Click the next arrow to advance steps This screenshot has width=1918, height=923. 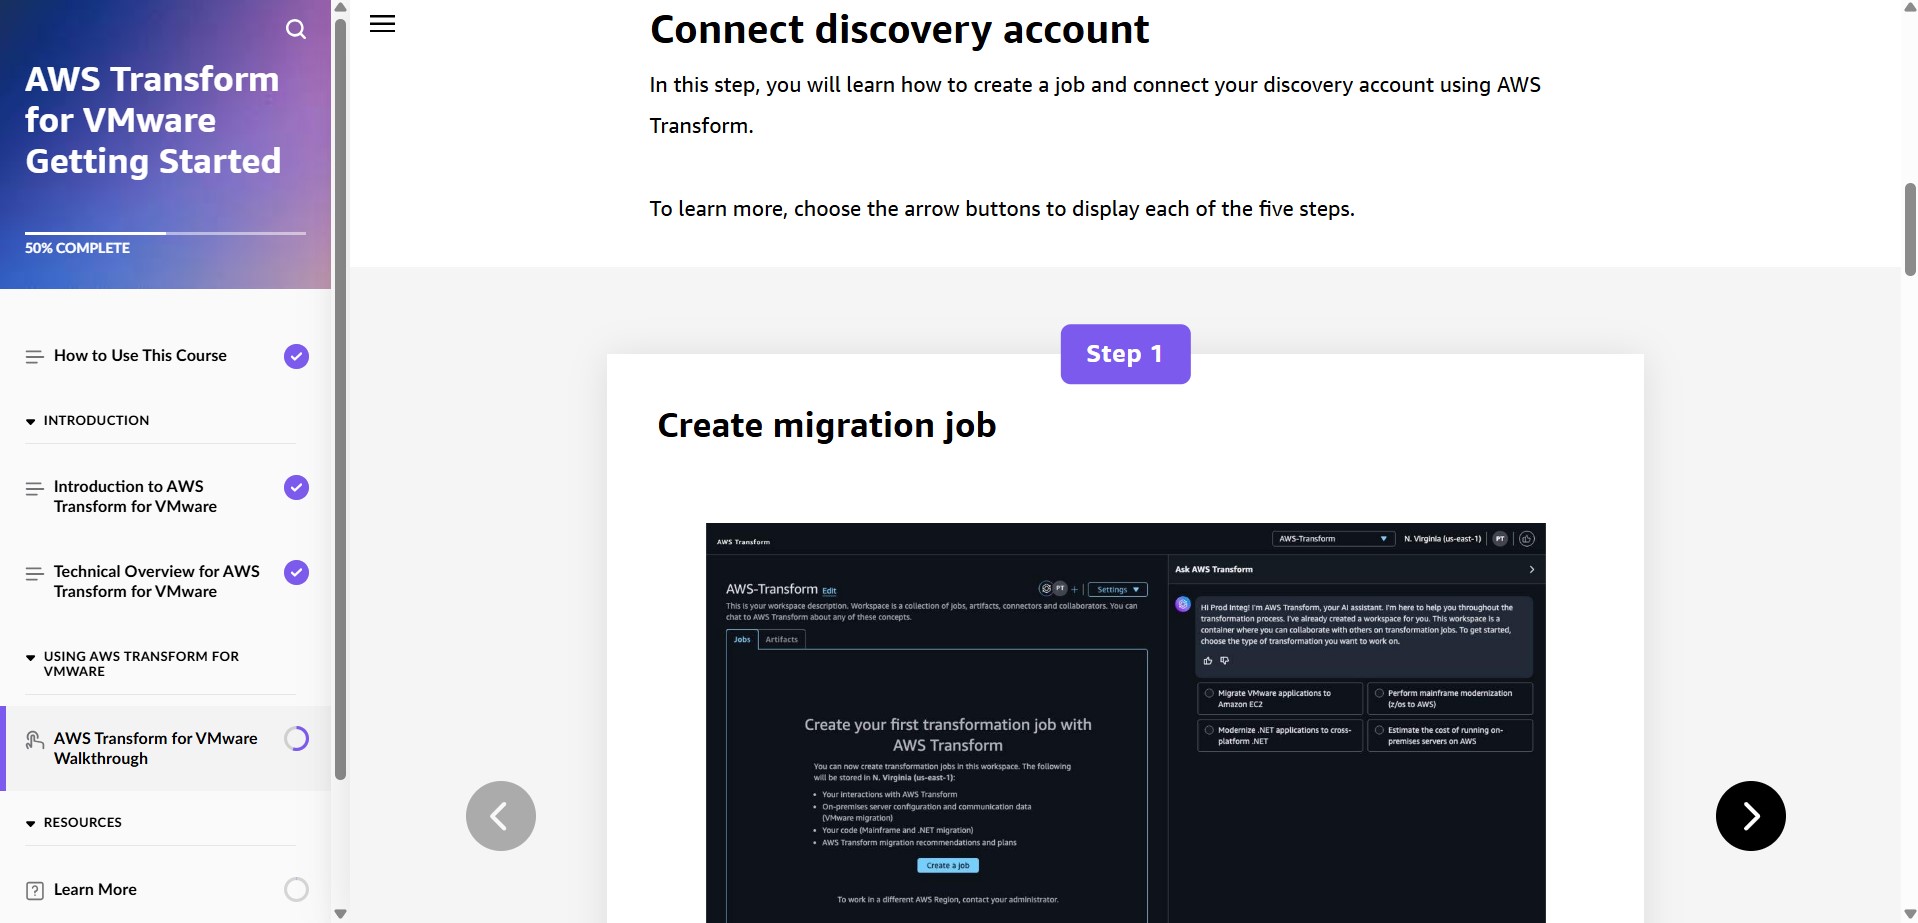point(1749,815)
